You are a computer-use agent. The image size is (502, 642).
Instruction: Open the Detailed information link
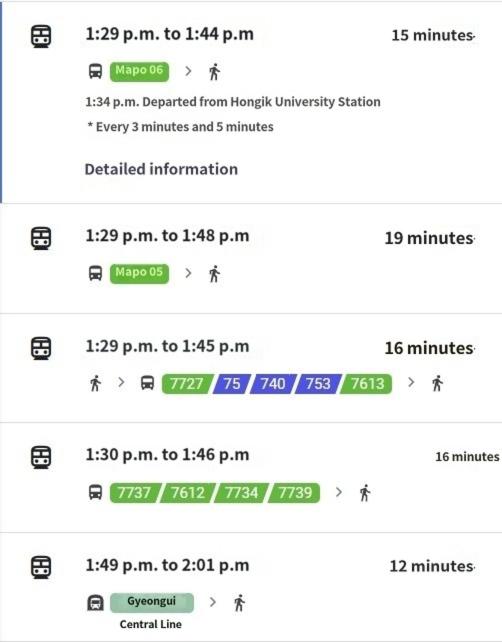pyautogui.click(x=161, y=169)
